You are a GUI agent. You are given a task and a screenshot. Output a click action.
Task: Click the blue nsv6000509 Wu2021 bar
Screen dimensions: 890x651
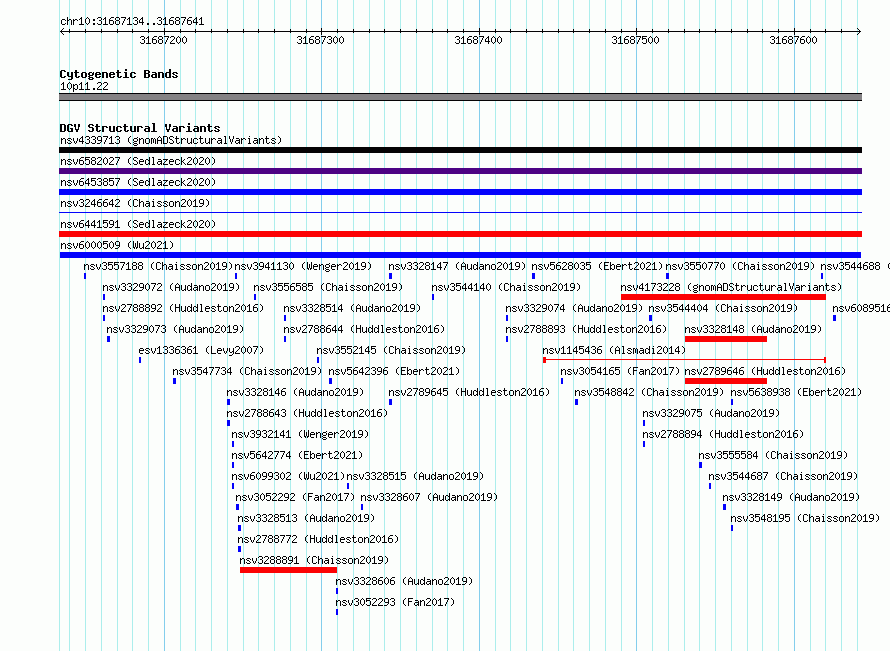point(460,255)
